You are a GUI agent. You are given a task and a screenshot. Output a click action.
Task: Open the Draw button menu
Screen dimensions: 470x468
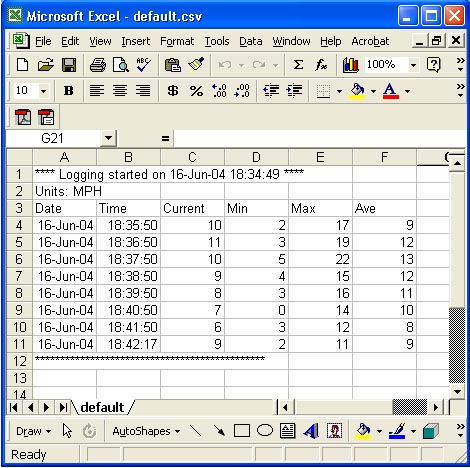pyautogui.click(x=33, y=431)
